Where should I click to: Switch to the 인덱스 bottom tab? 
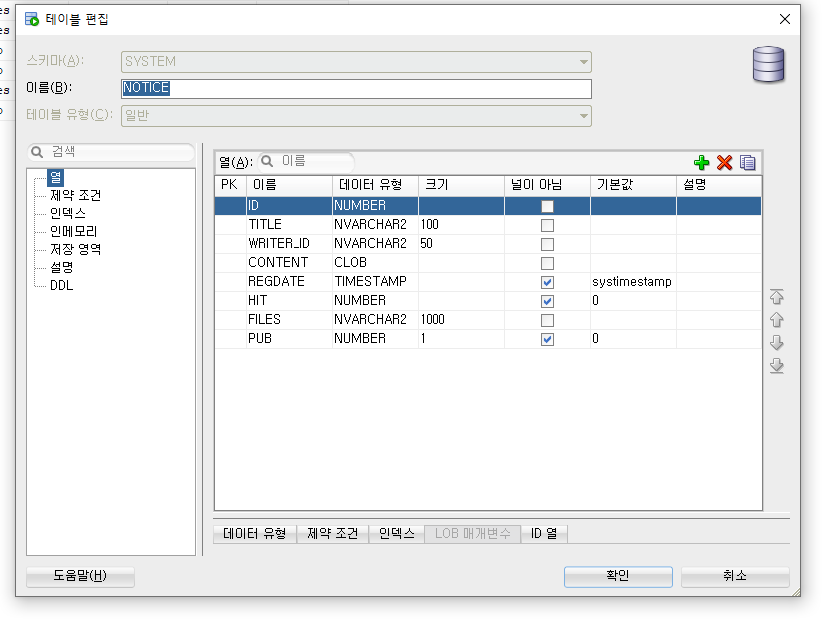coord(396,533)
